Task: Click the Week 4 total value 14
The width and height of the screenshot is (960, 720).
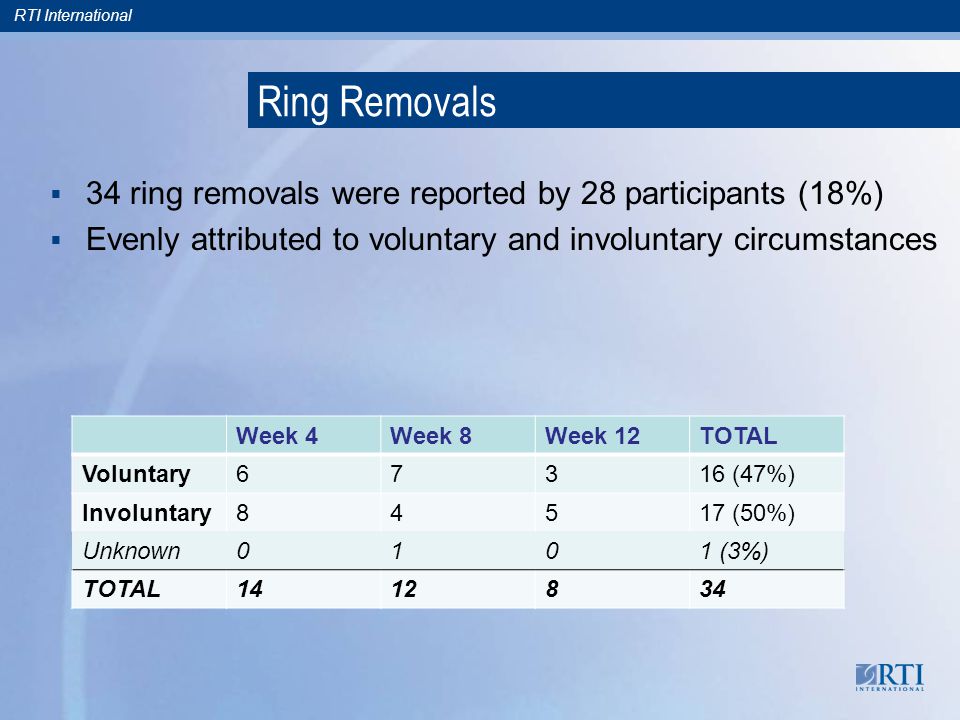Action: (x=250, y=589)
